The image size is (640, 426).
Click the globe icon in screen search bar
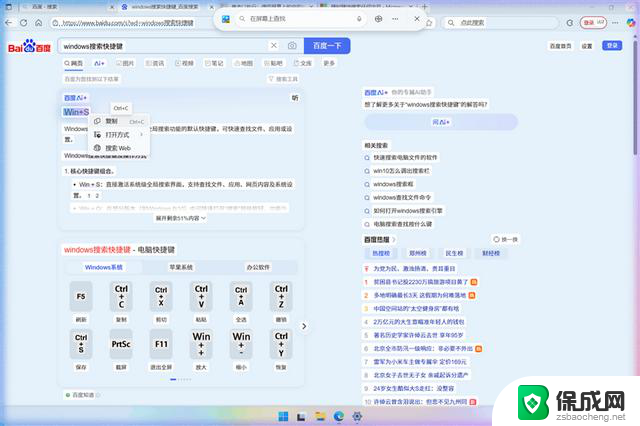coord(378,19)
